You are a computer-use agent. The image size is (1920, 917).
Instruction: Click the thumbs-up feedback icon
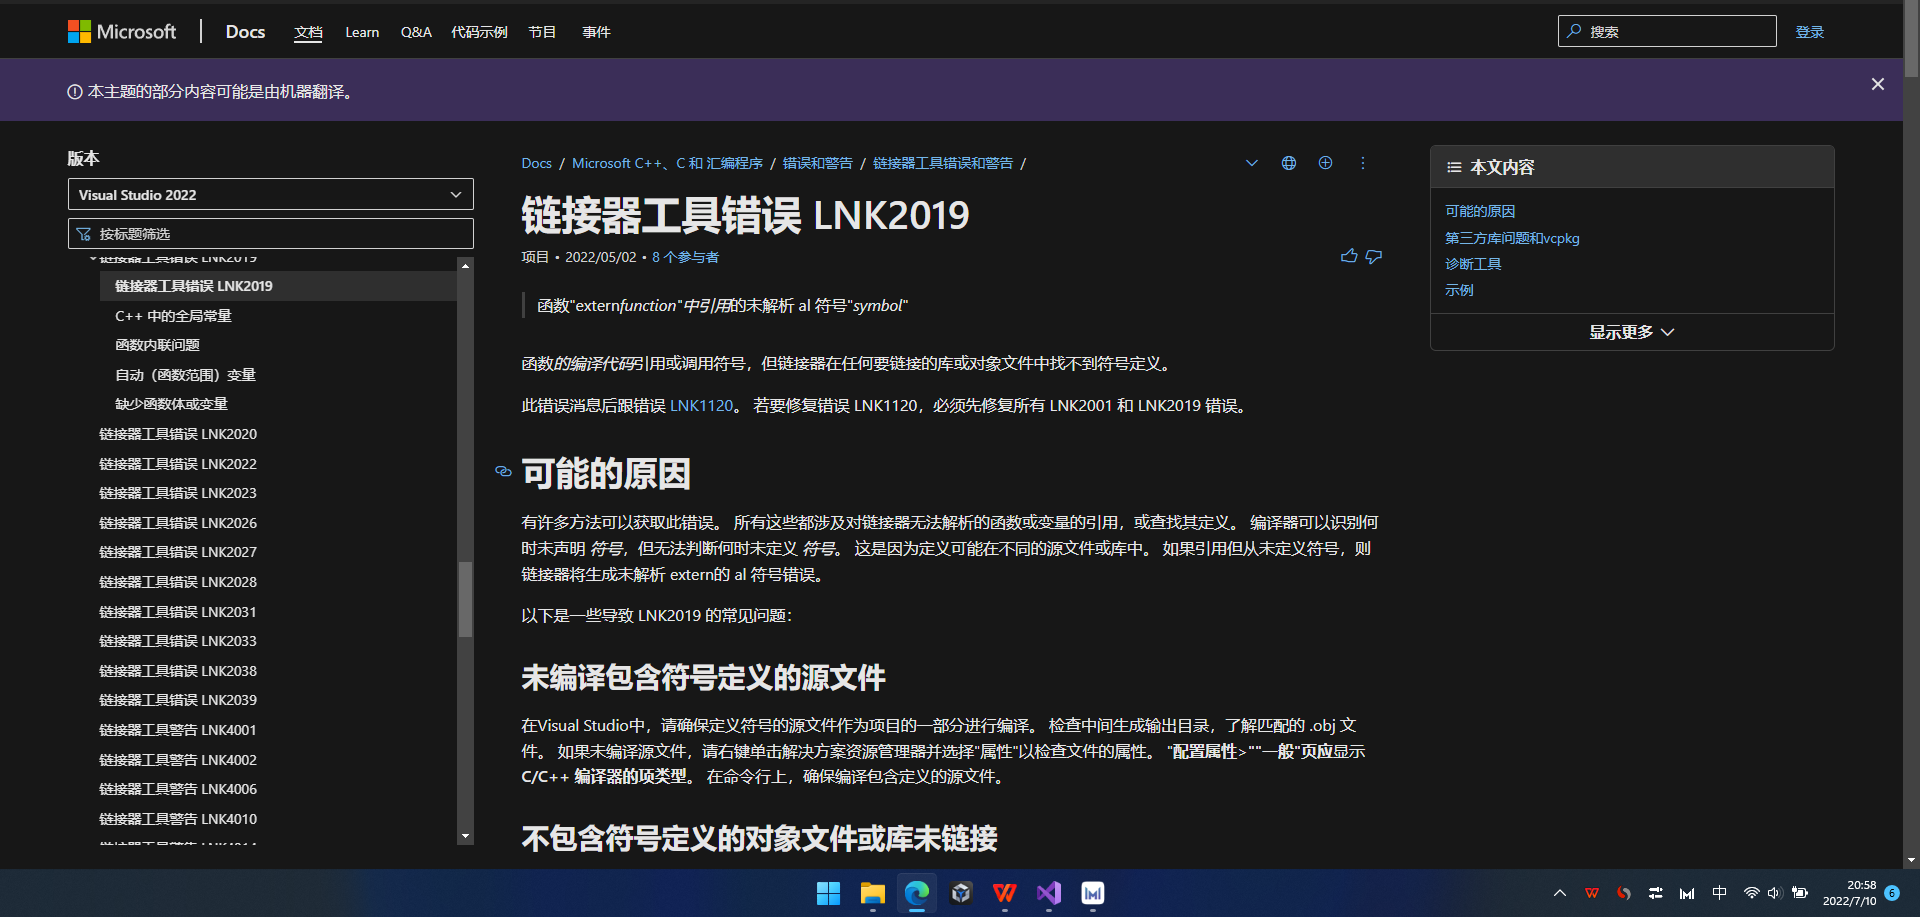point(1349,256)
